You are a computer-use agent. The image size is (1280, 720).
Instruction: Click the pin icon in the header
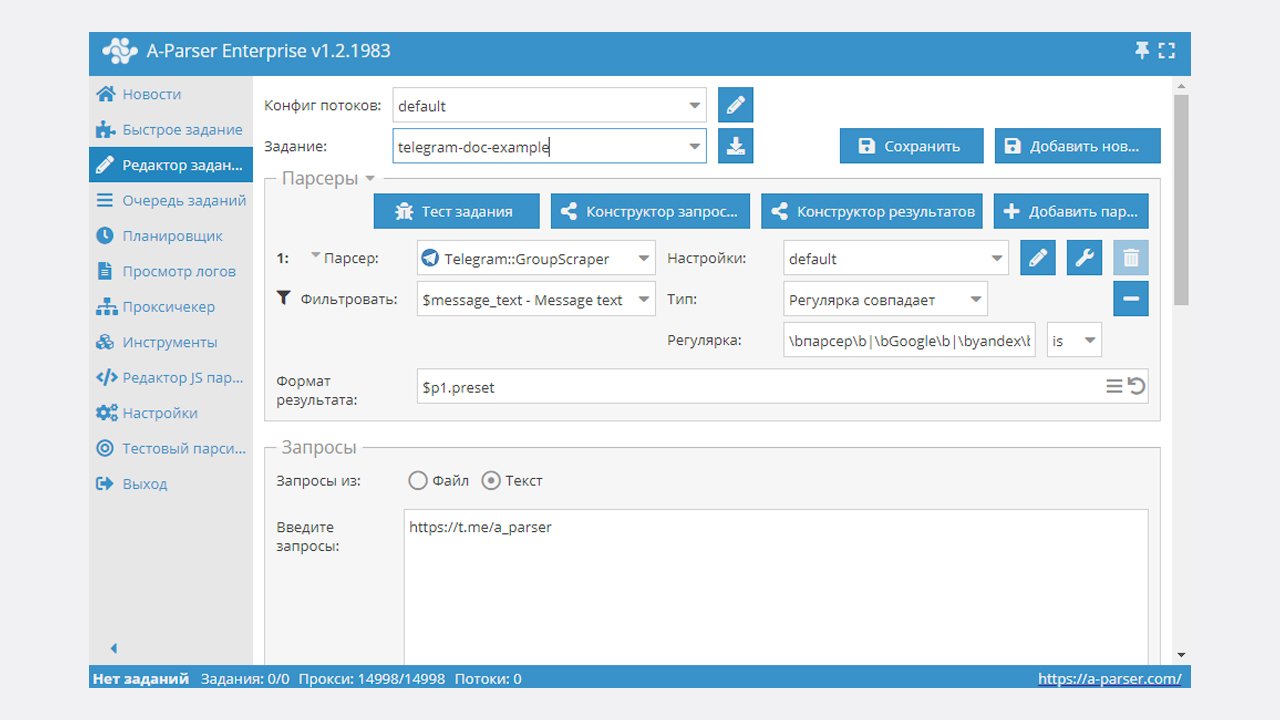pos(1142,51)
